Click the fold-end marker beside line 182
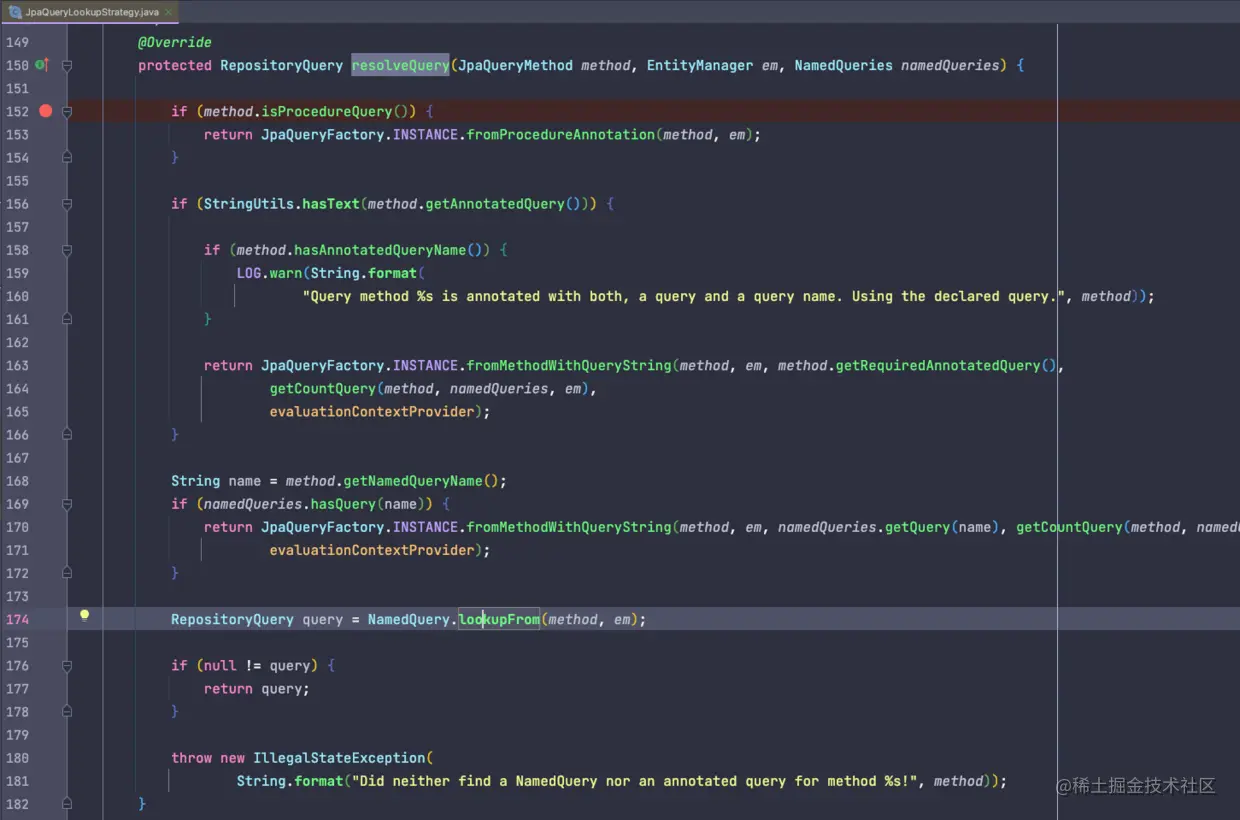This screenshot has height=820, width=1240. [66, 803]
